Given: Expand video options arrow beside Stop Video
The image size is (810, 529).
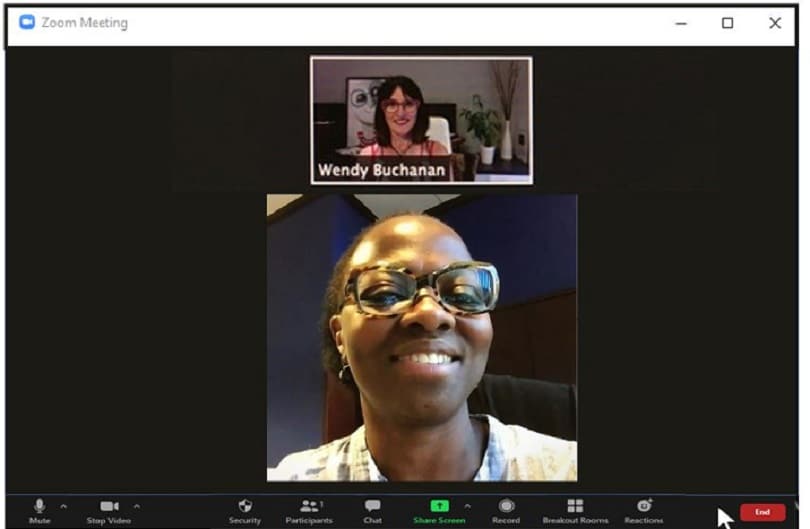Looking at the screenshot, I should [x=137, y=505].
